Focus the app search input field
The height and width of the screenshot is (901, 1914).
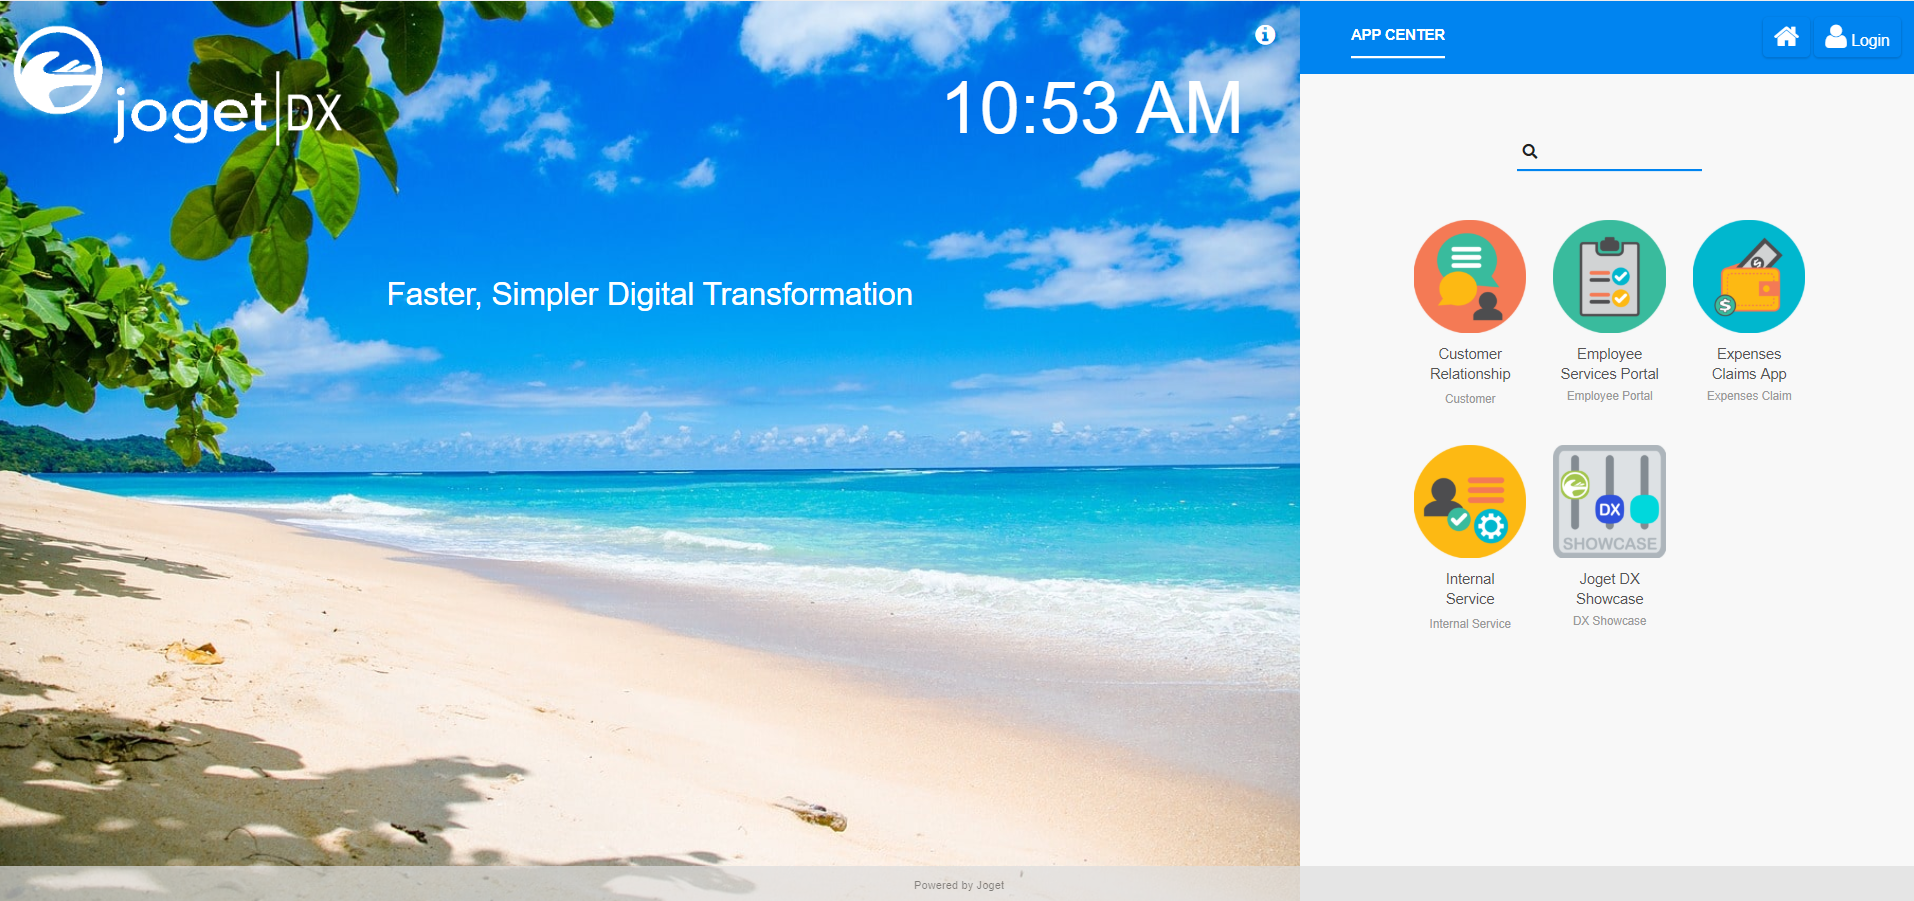(x=1620, y=152)
